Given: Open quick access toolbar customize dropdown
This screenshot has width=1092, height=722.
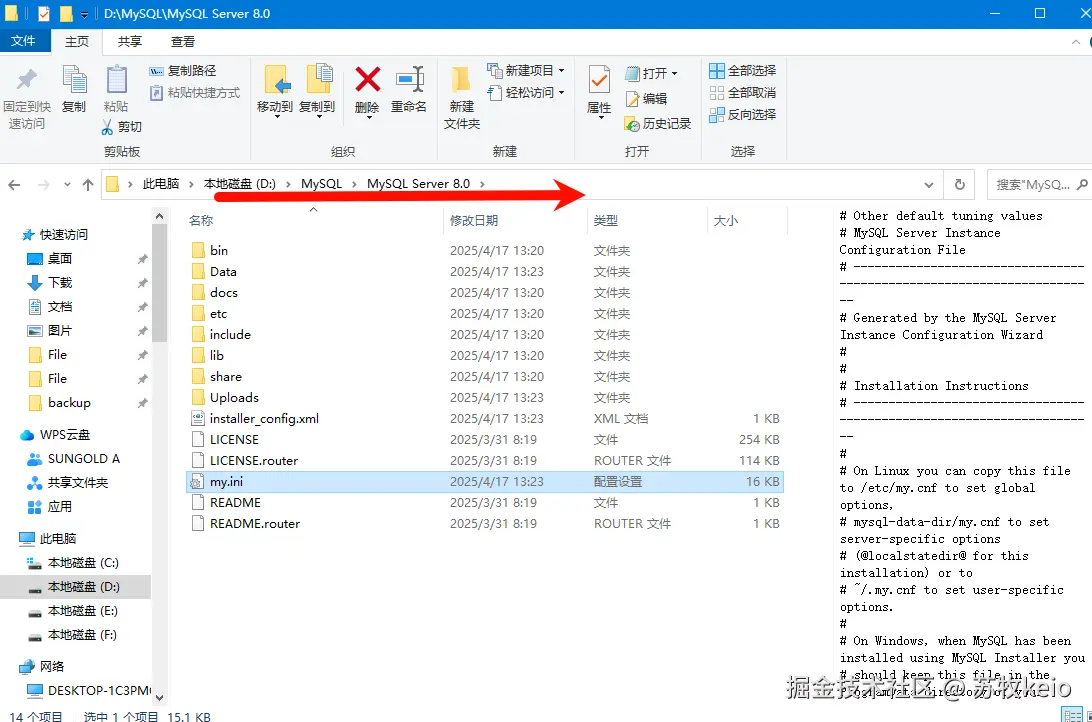Looking at the screenshot, I should point(84,14).
